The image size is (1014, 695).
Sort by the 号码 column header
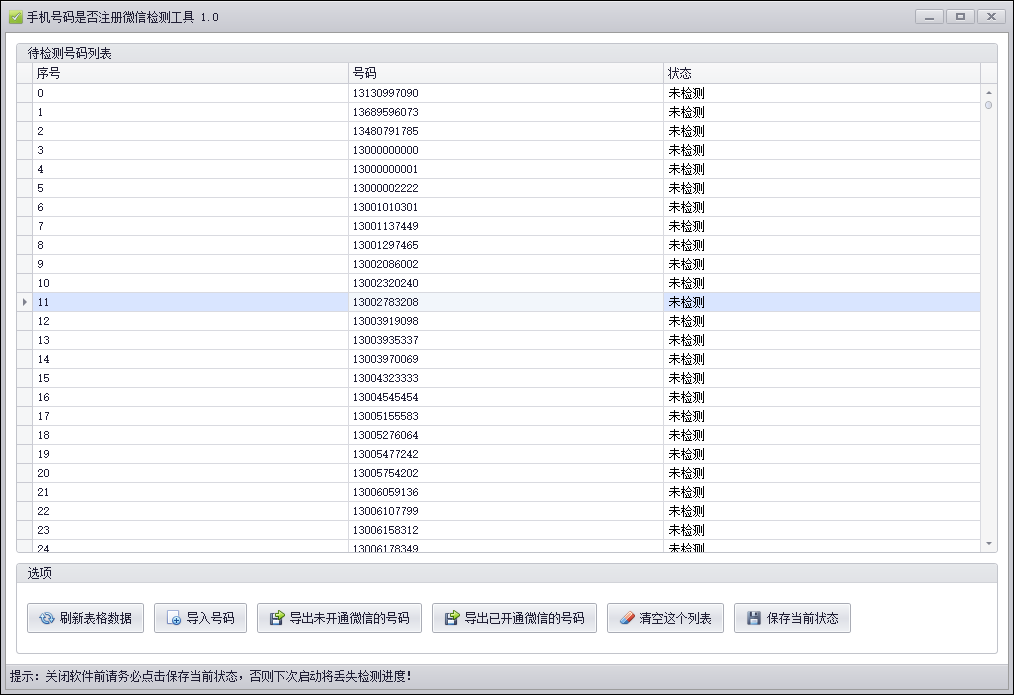tap(506, 73)
